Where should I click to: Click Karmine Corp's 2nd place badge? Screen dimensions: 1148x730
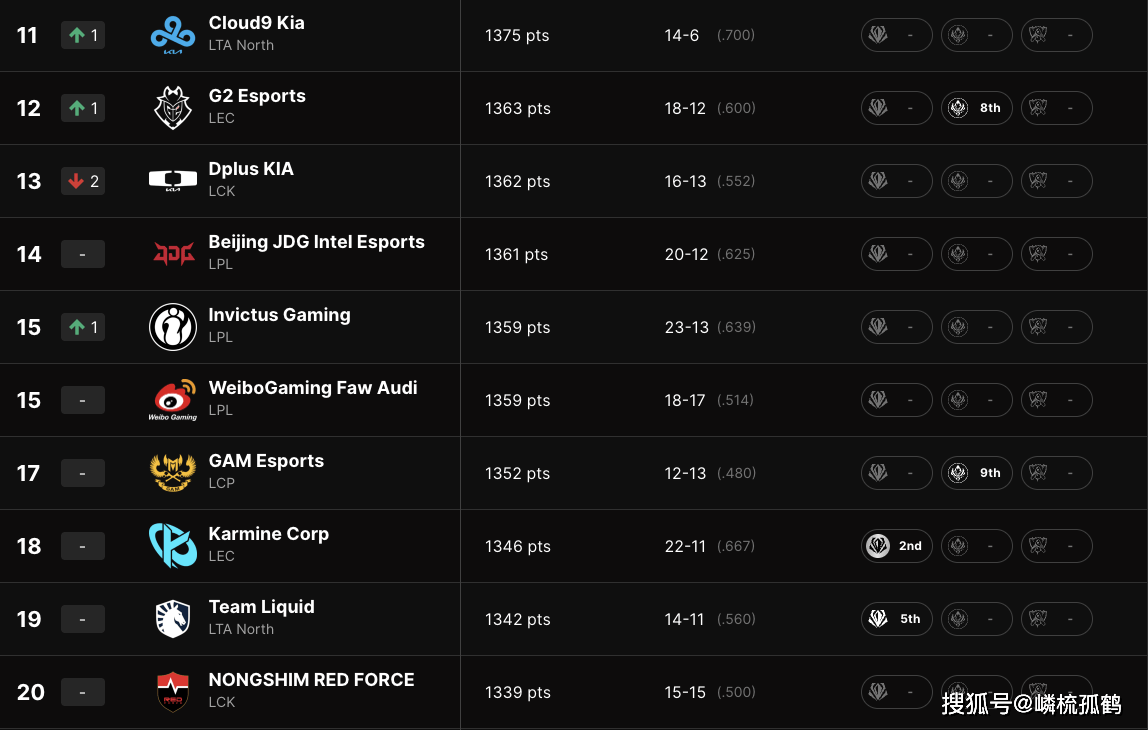pos(897,546)
